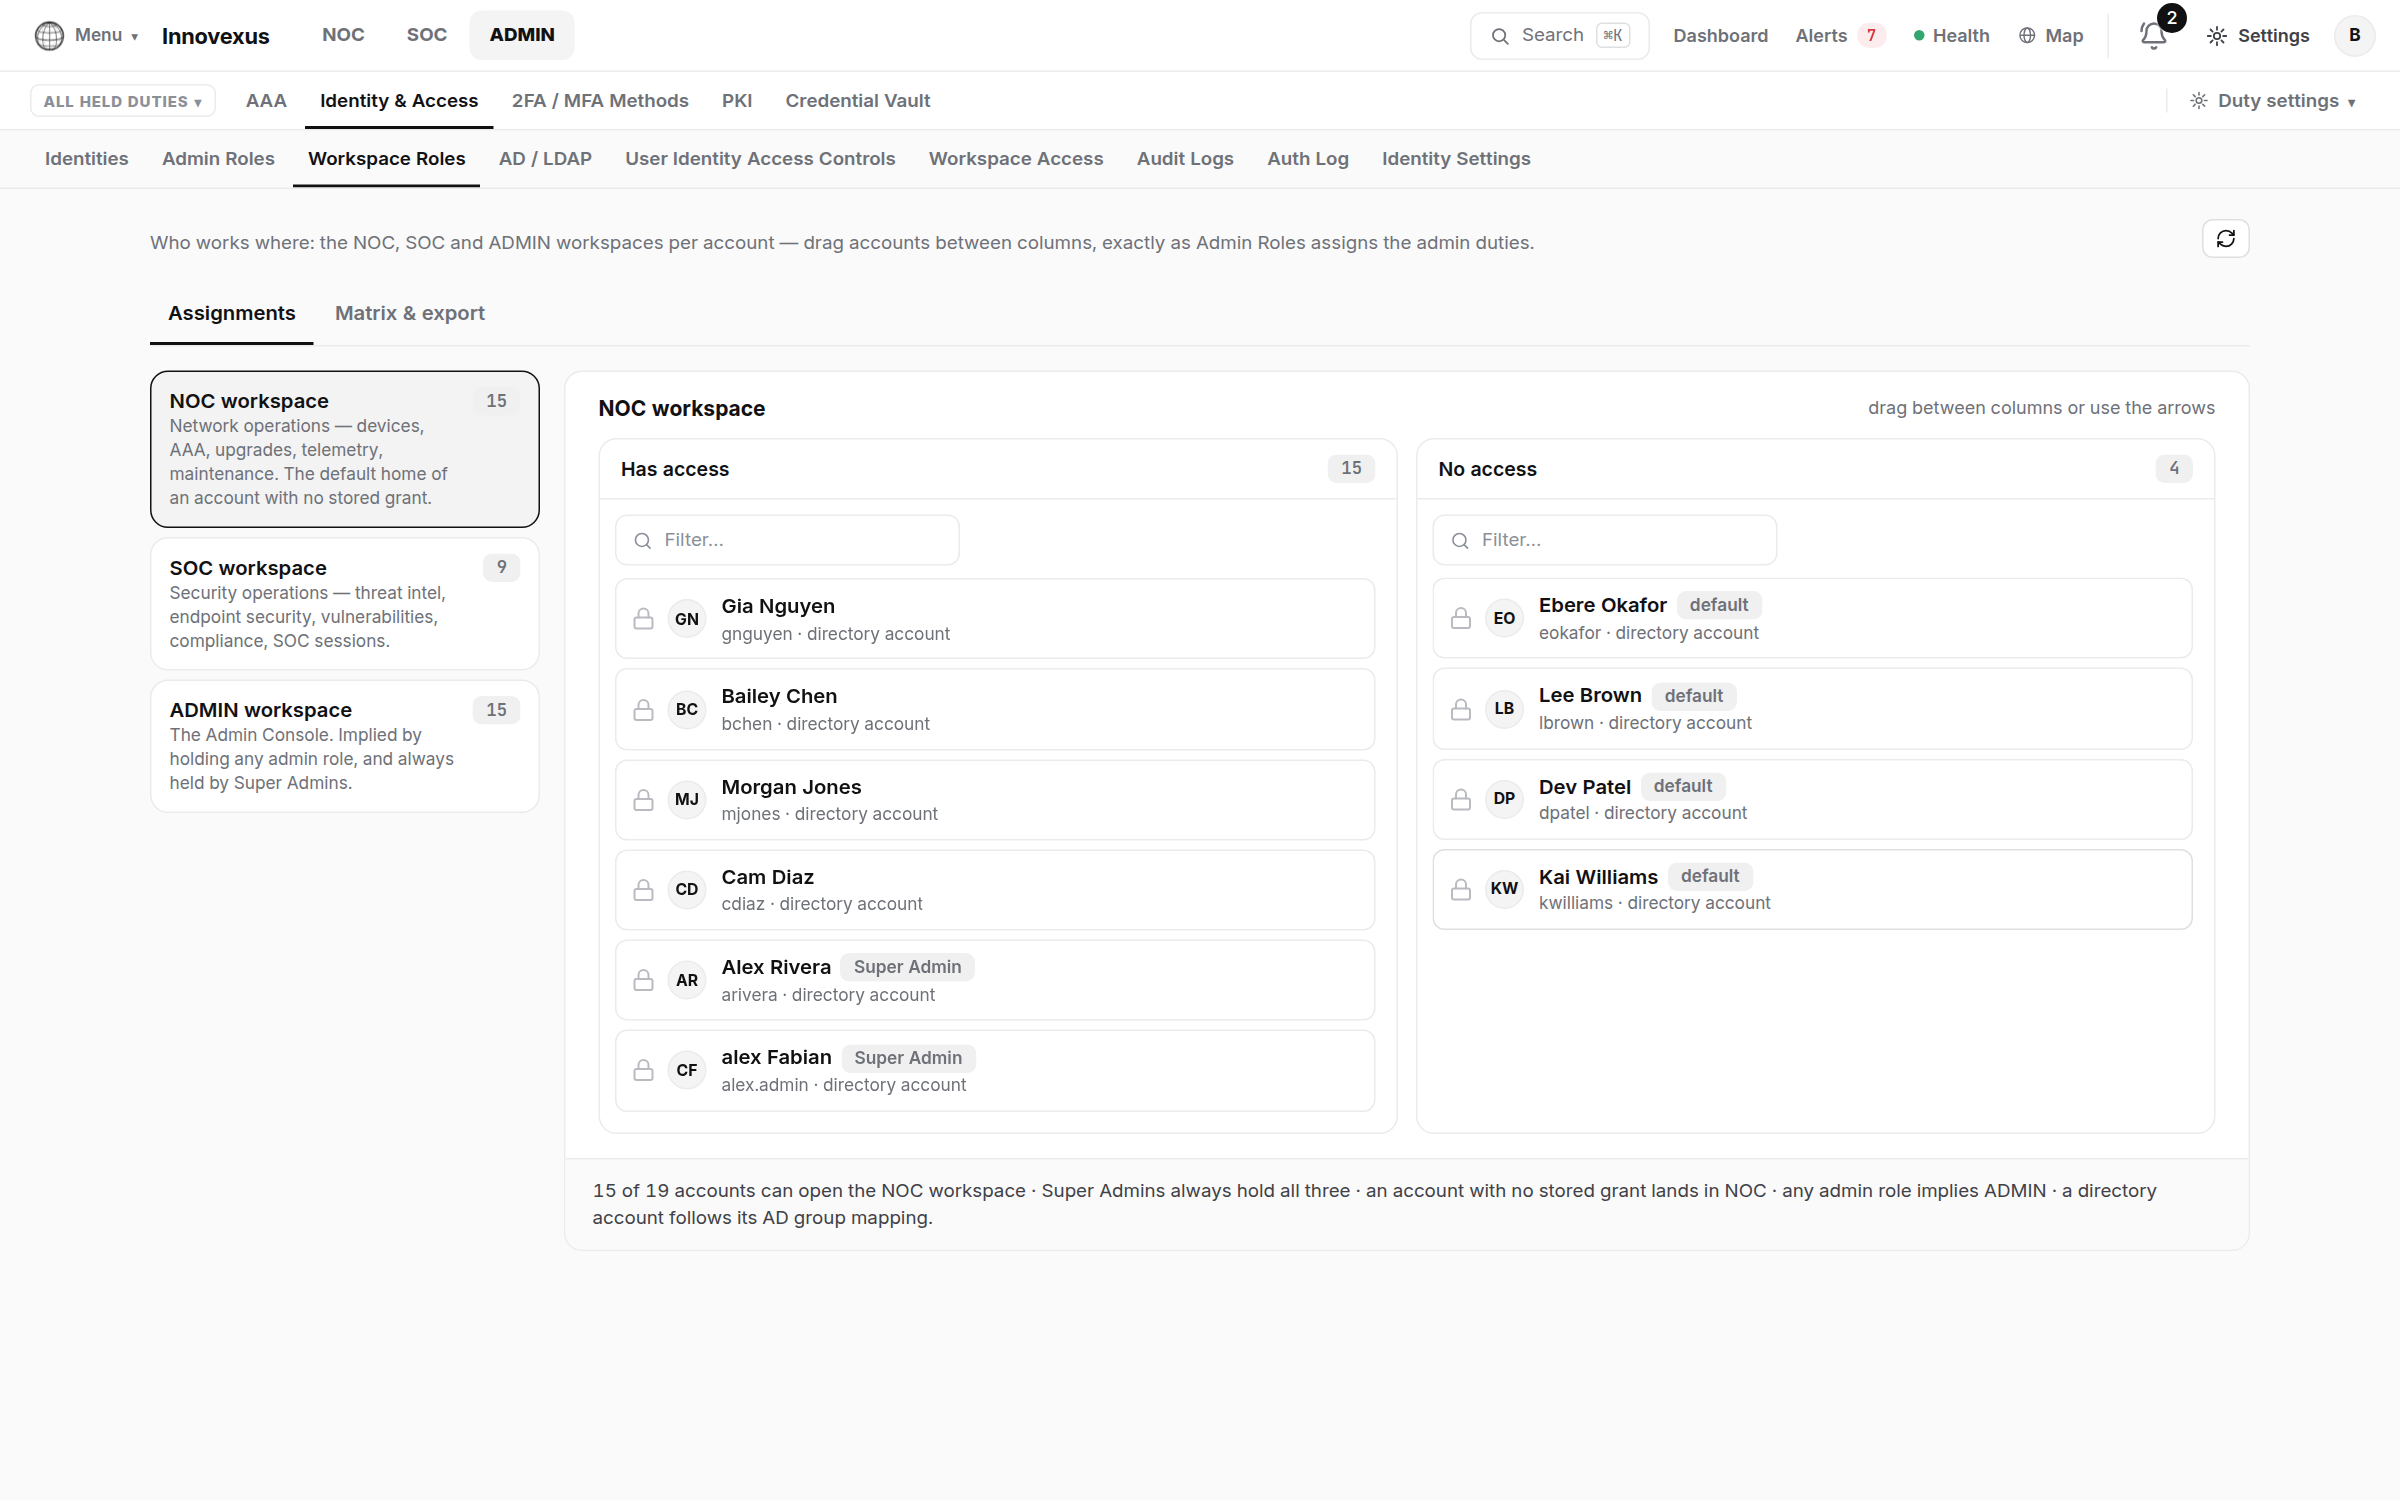The image size is (2400, 1500).
Task: Click the refresh icon button
Action: point(2225,238)
